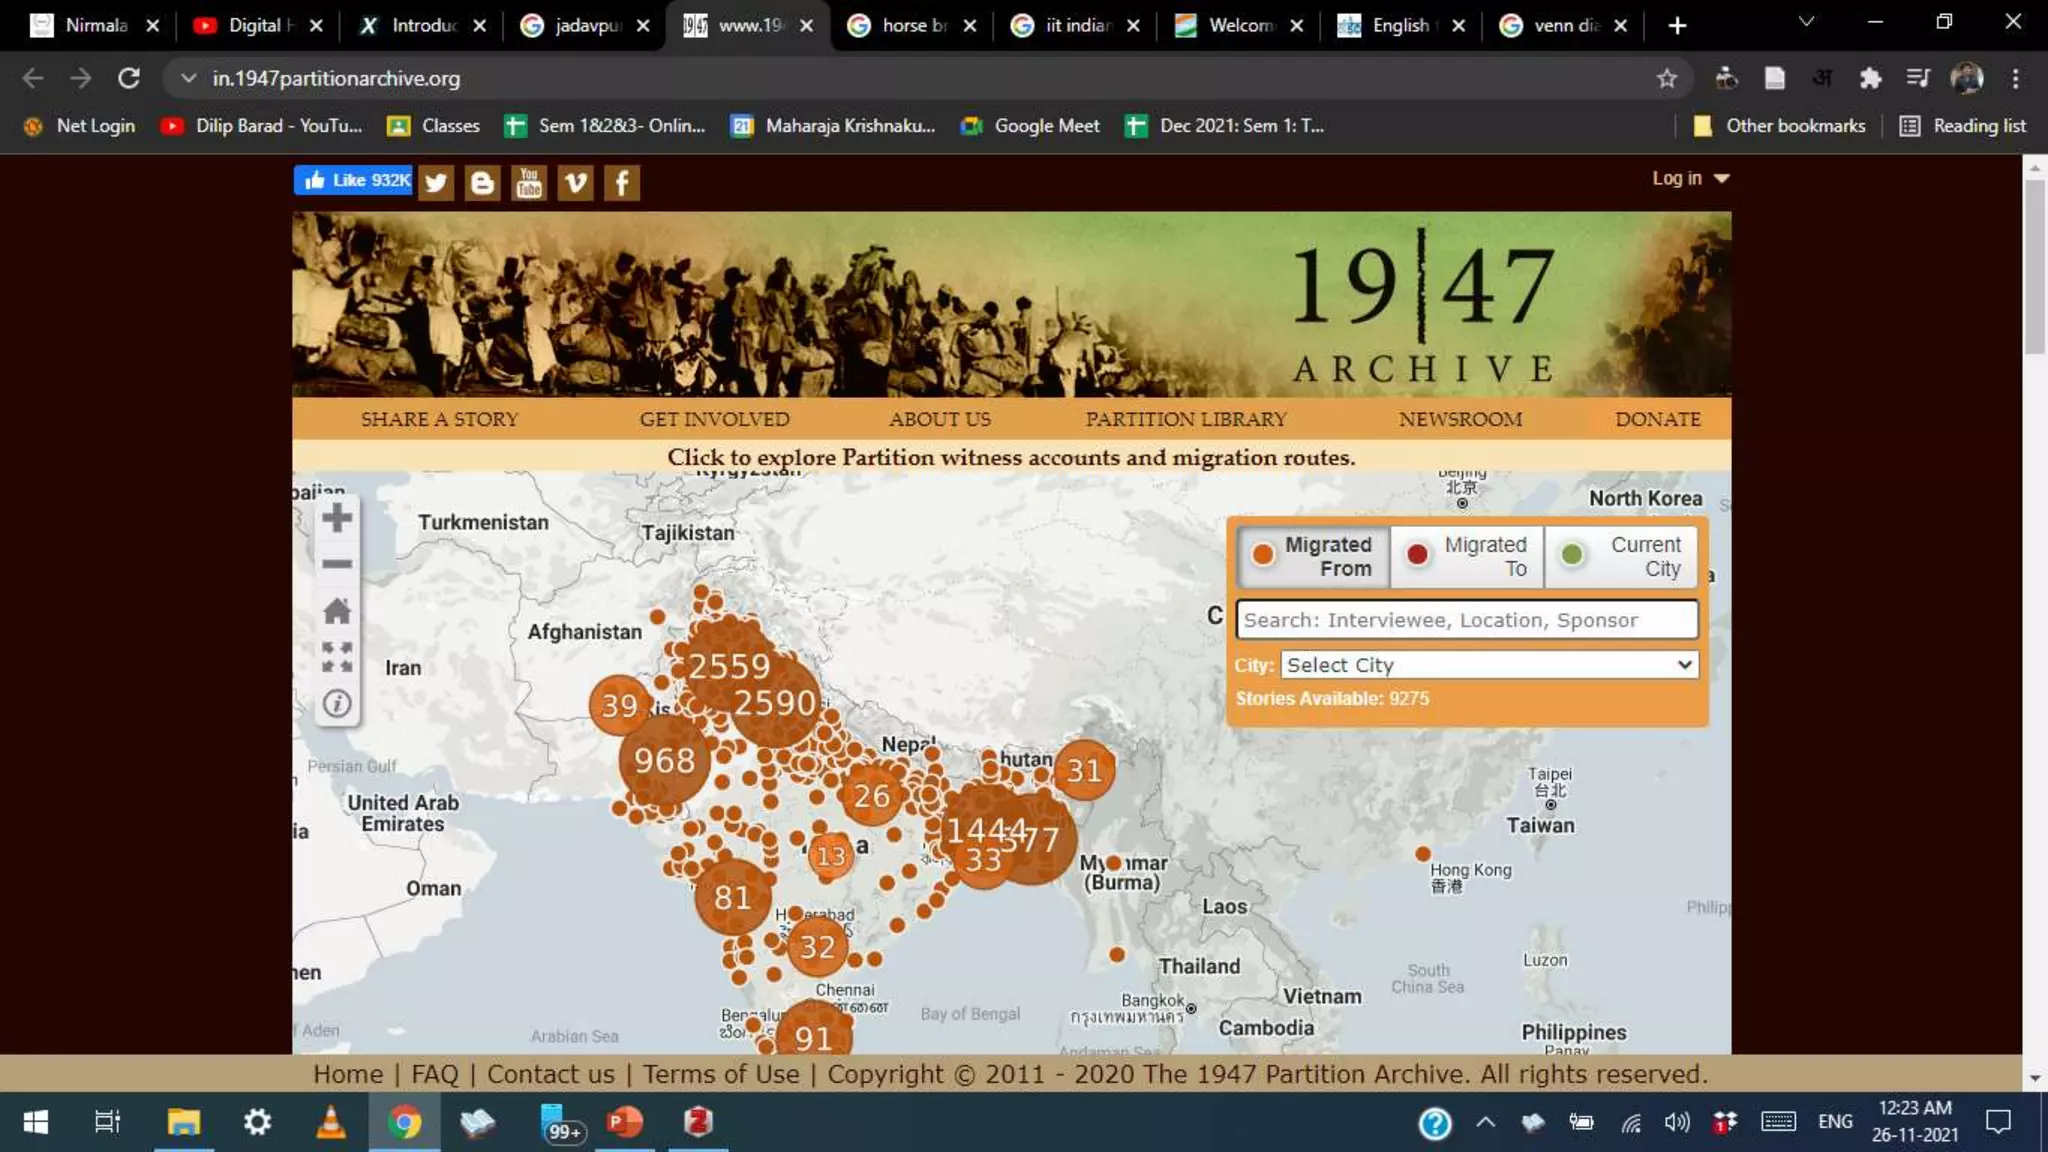Open the Share a Story menu
The image size is (2048, 1152).
[439, 419]
